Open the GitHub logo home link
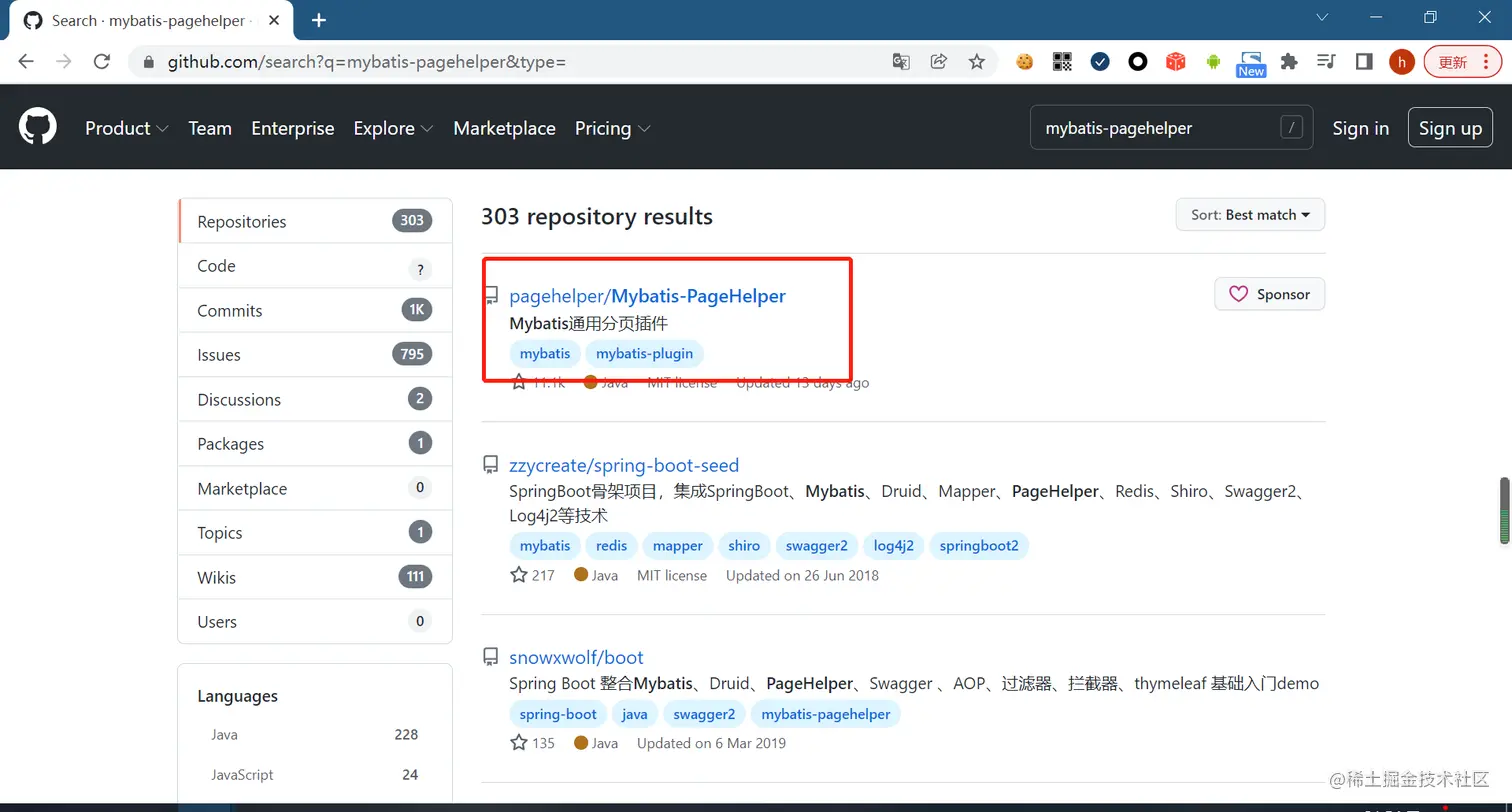The image size is (1512, 812). pyautogui.click(x=38, y=128)
